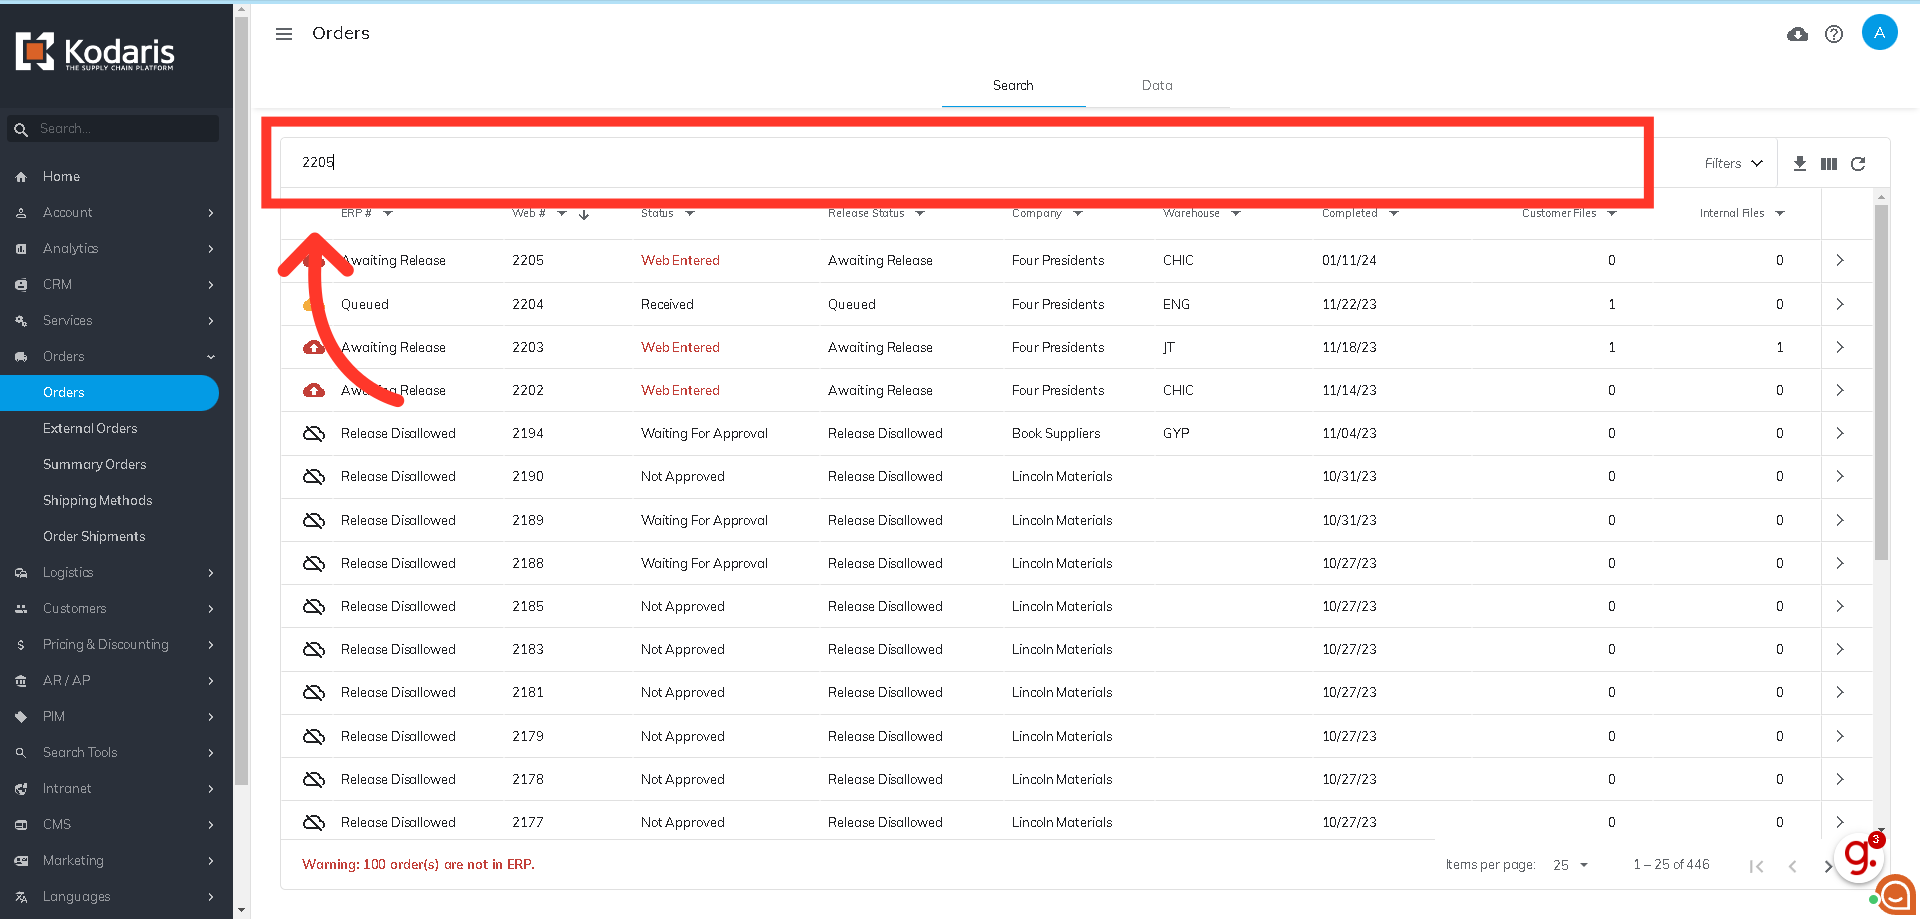1920x919 pixels.
Task: Click the disallowed cloud icon for order 2177
Action: (314, 822)
